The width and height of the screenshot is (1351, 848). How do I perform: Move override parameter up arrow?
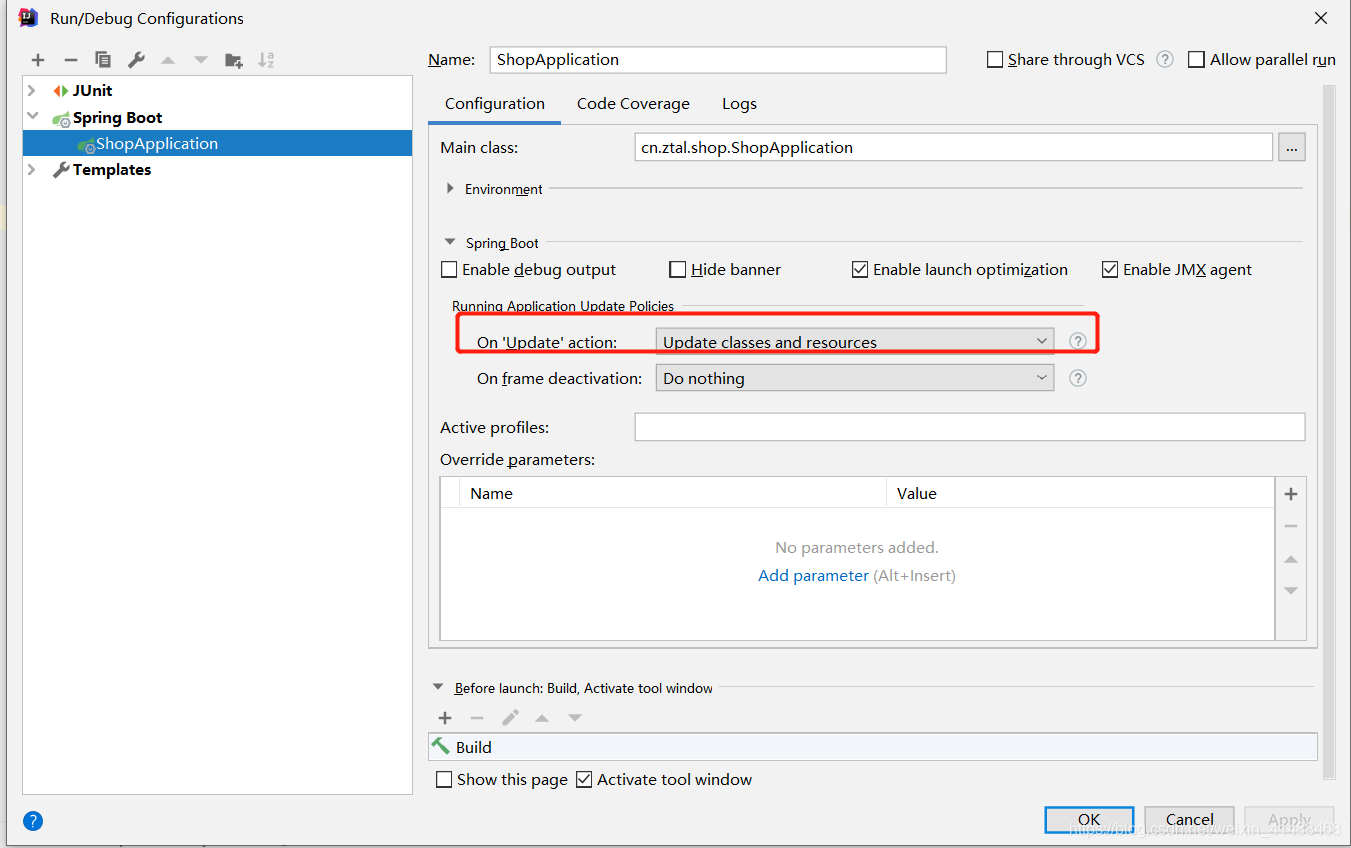(x=1291, y=559)
